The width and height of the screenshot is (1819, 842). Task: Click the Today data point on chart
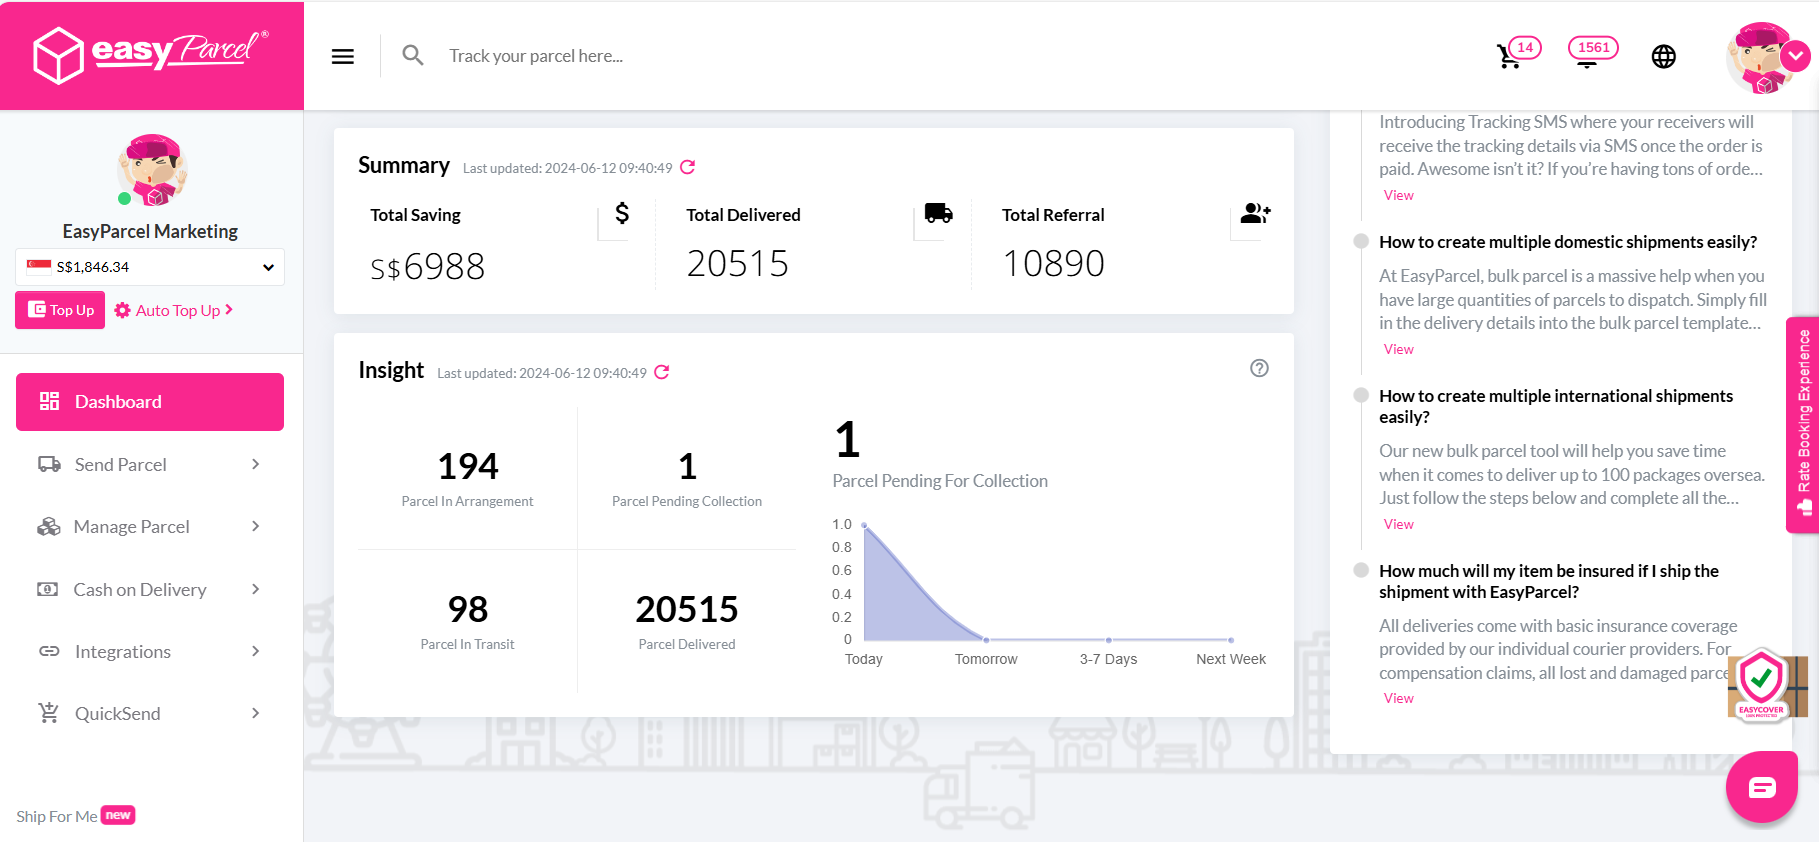[x=864, y=525]
